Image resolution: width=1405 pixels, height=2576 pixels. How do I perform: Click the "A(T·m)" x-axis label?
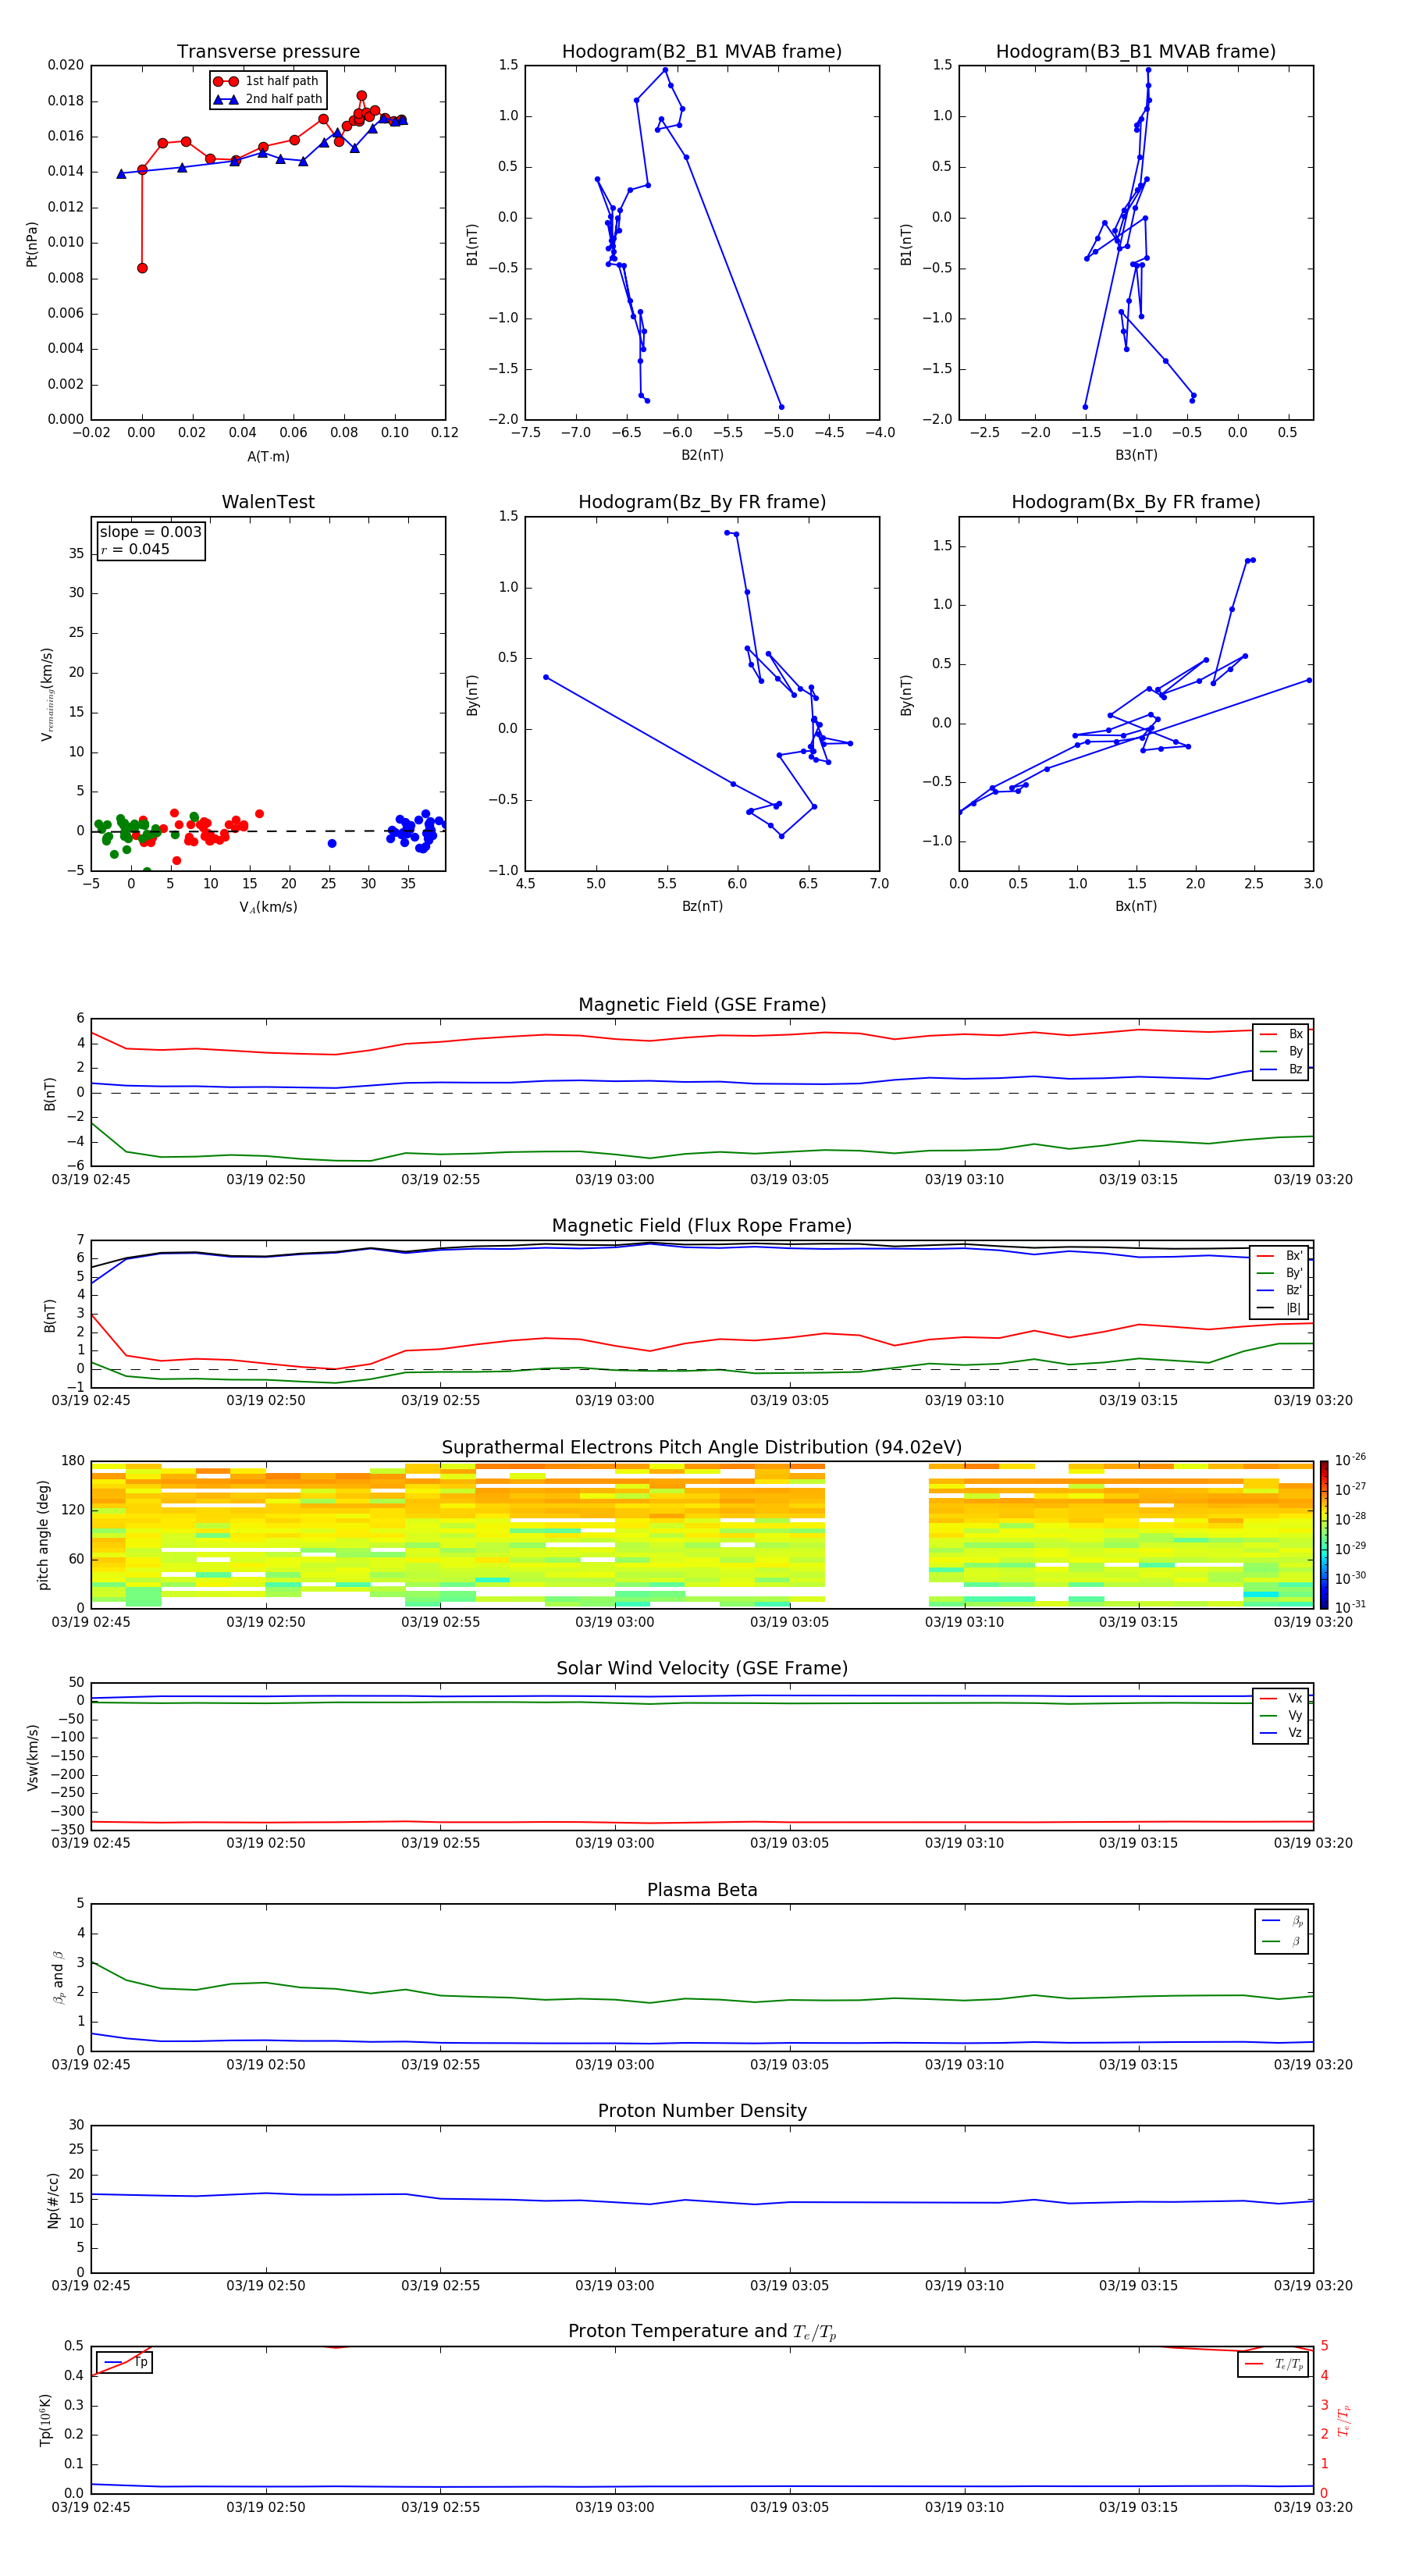tap(268, 457)
